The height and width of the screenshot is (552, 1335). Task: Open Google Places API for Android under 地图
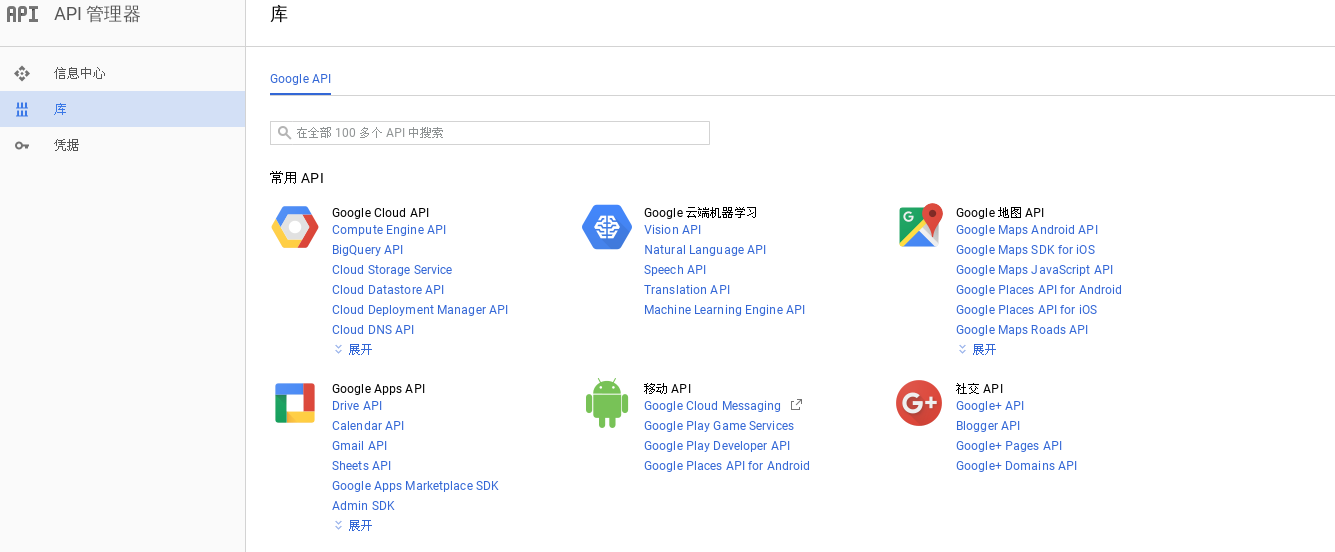point(1039,290)
